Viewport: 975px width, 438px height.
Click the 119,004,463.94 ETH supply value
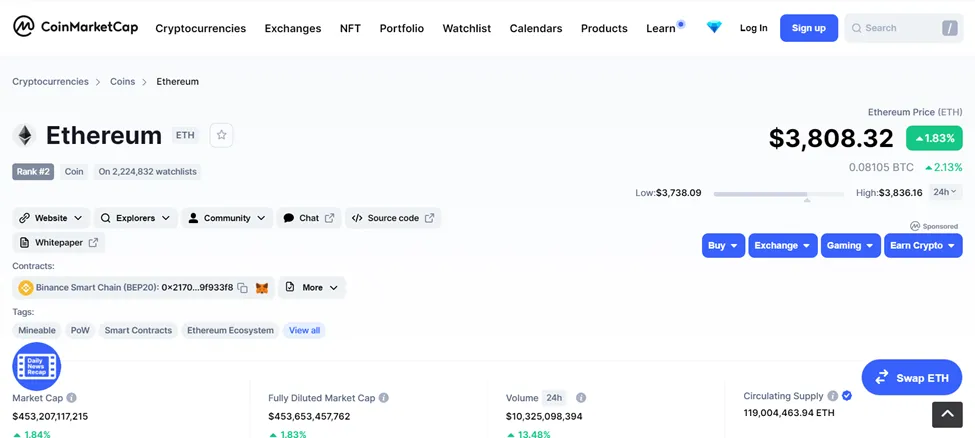coord(789,412)
